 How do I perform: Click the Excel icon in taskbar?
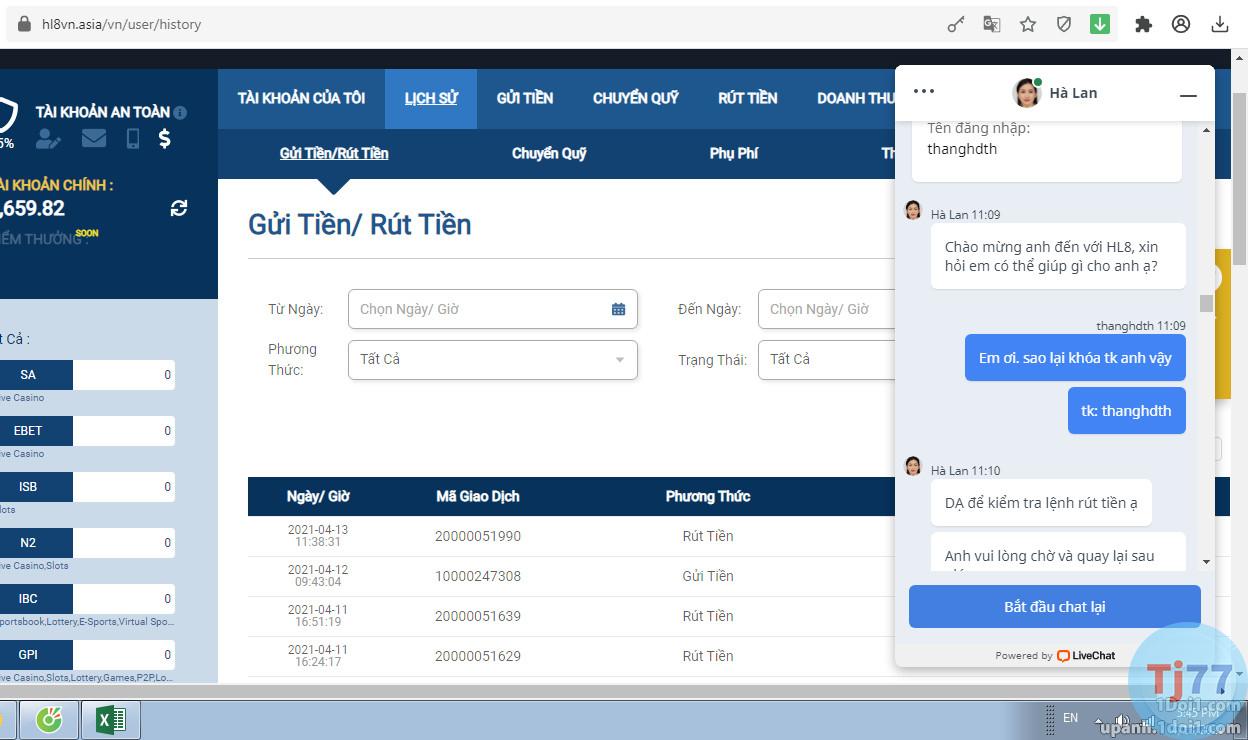[x=110, y=719]
